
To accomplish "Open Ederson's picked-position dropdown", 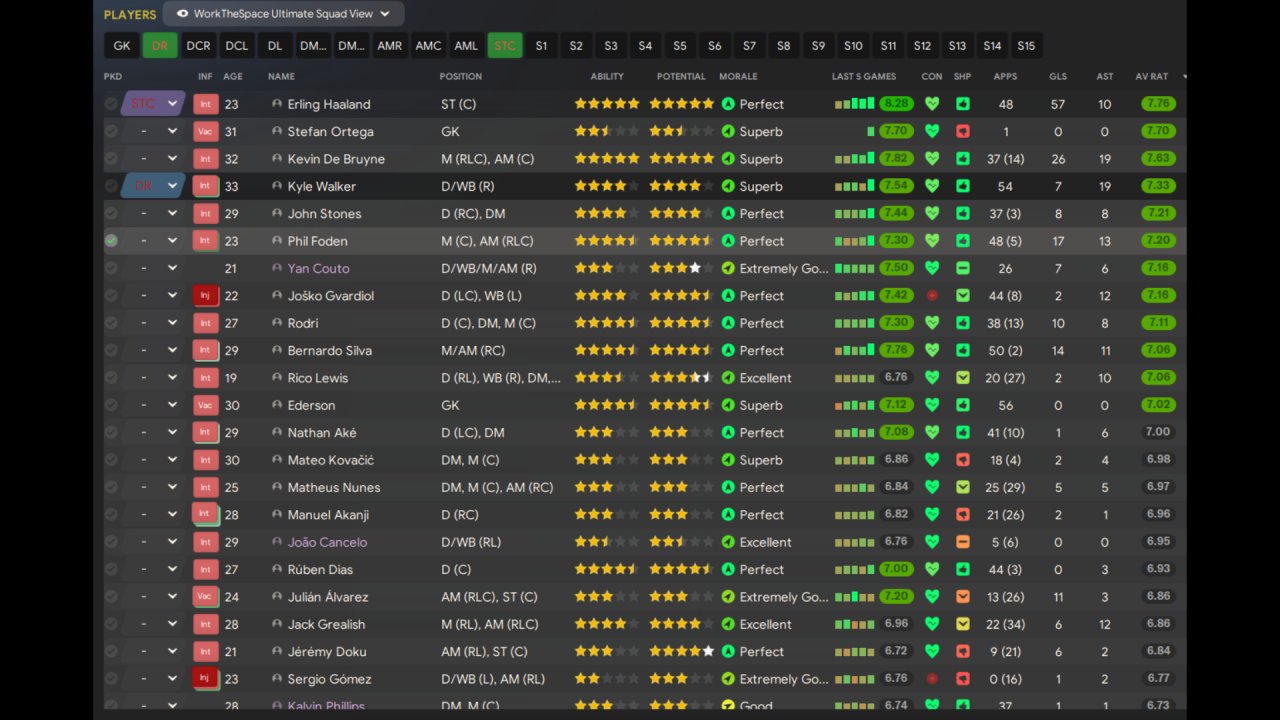I will click(x=153, y=405).
